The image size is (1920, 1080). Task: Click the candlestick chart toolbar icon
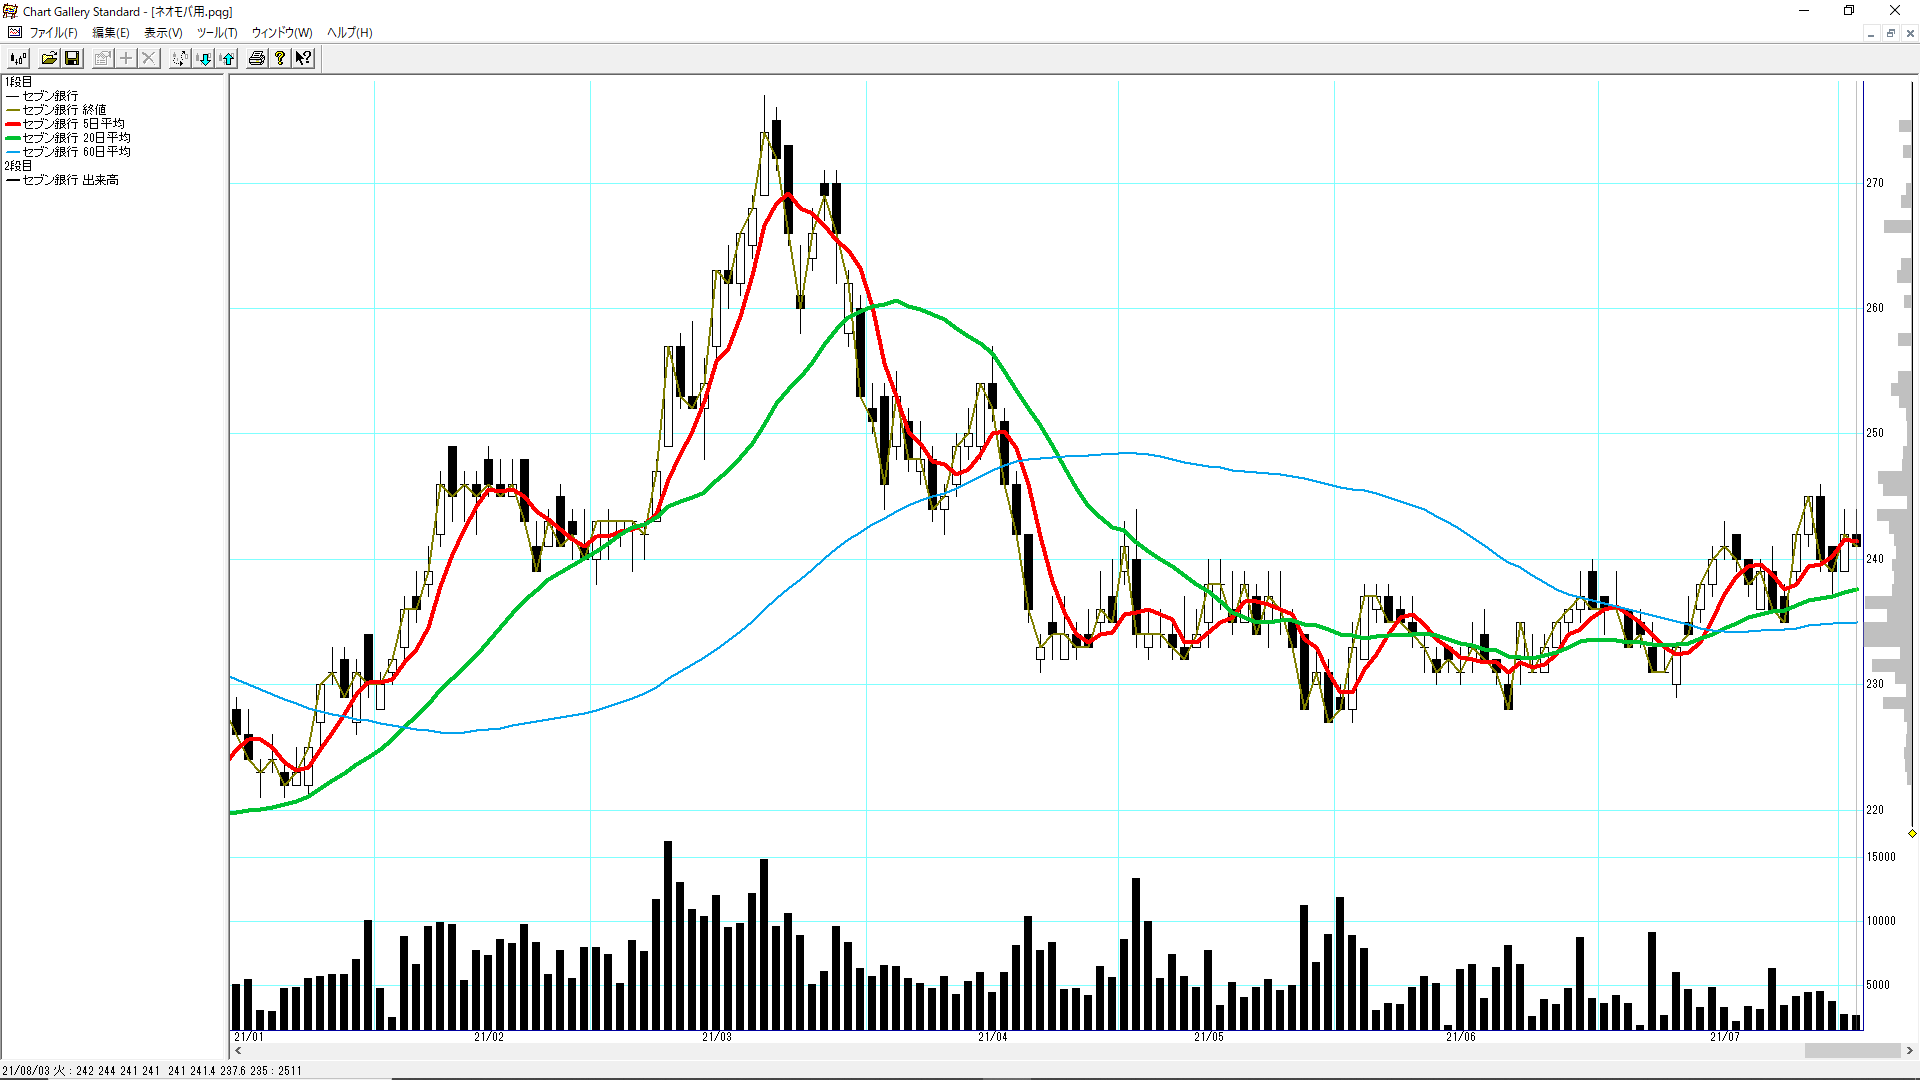pos(18,58)
